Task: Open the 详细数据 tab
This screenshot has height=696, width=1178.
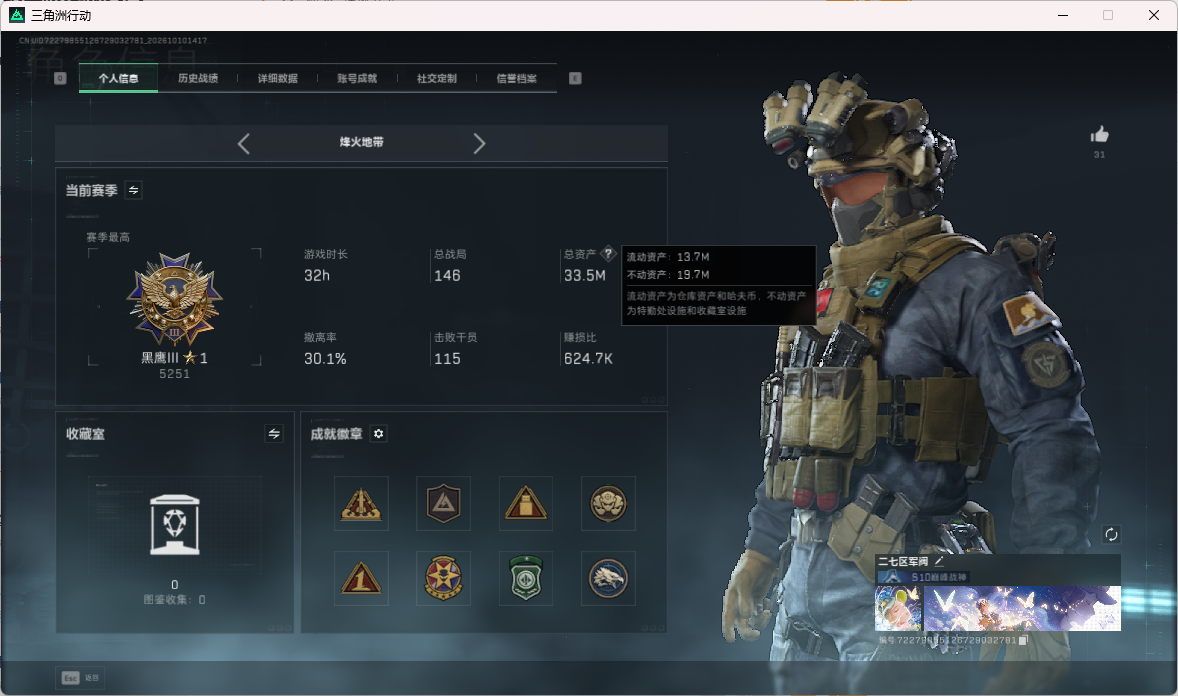Action: pos(277,78)
